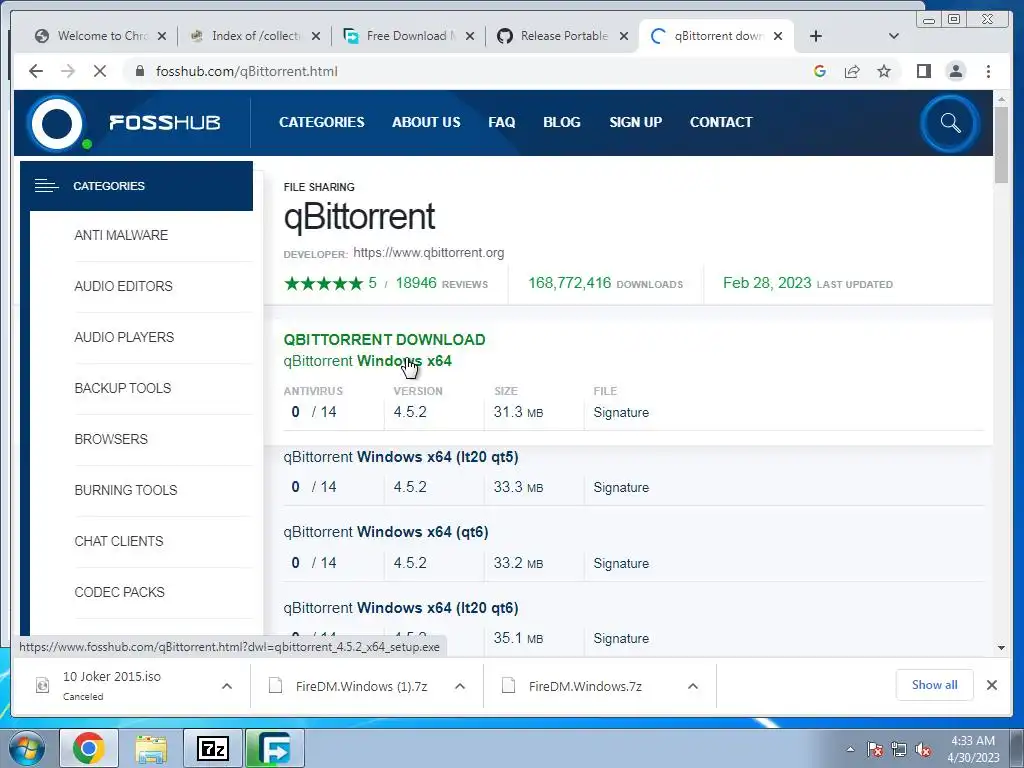The width and height of the screenshot is (1024, 768).
Task: Select BACKUP TOOLS category
Action: 123,388
